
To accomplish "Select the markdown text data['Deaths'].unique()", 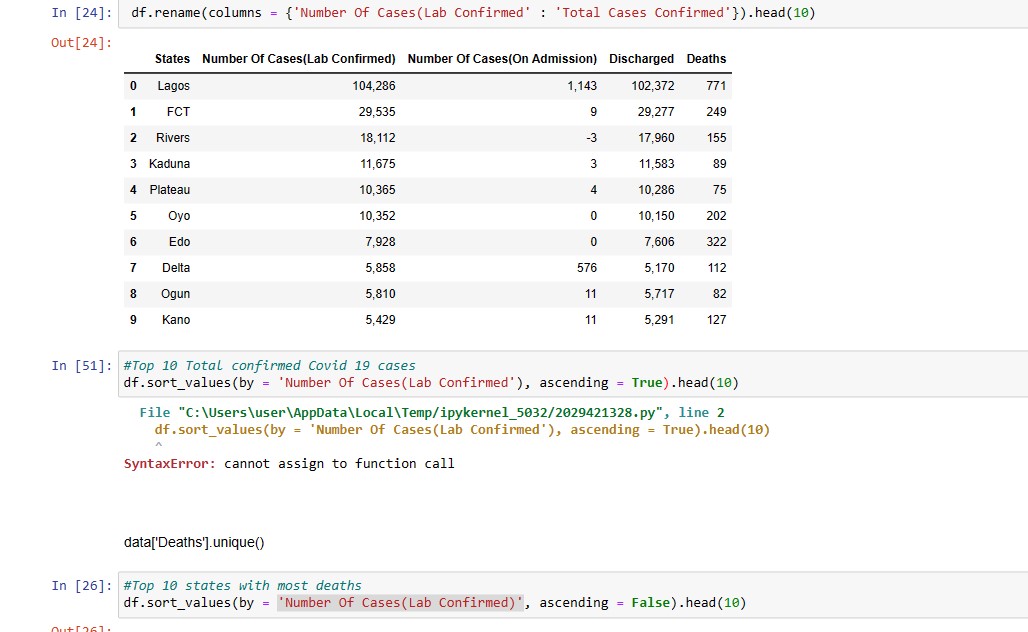I will coord(194,543).
